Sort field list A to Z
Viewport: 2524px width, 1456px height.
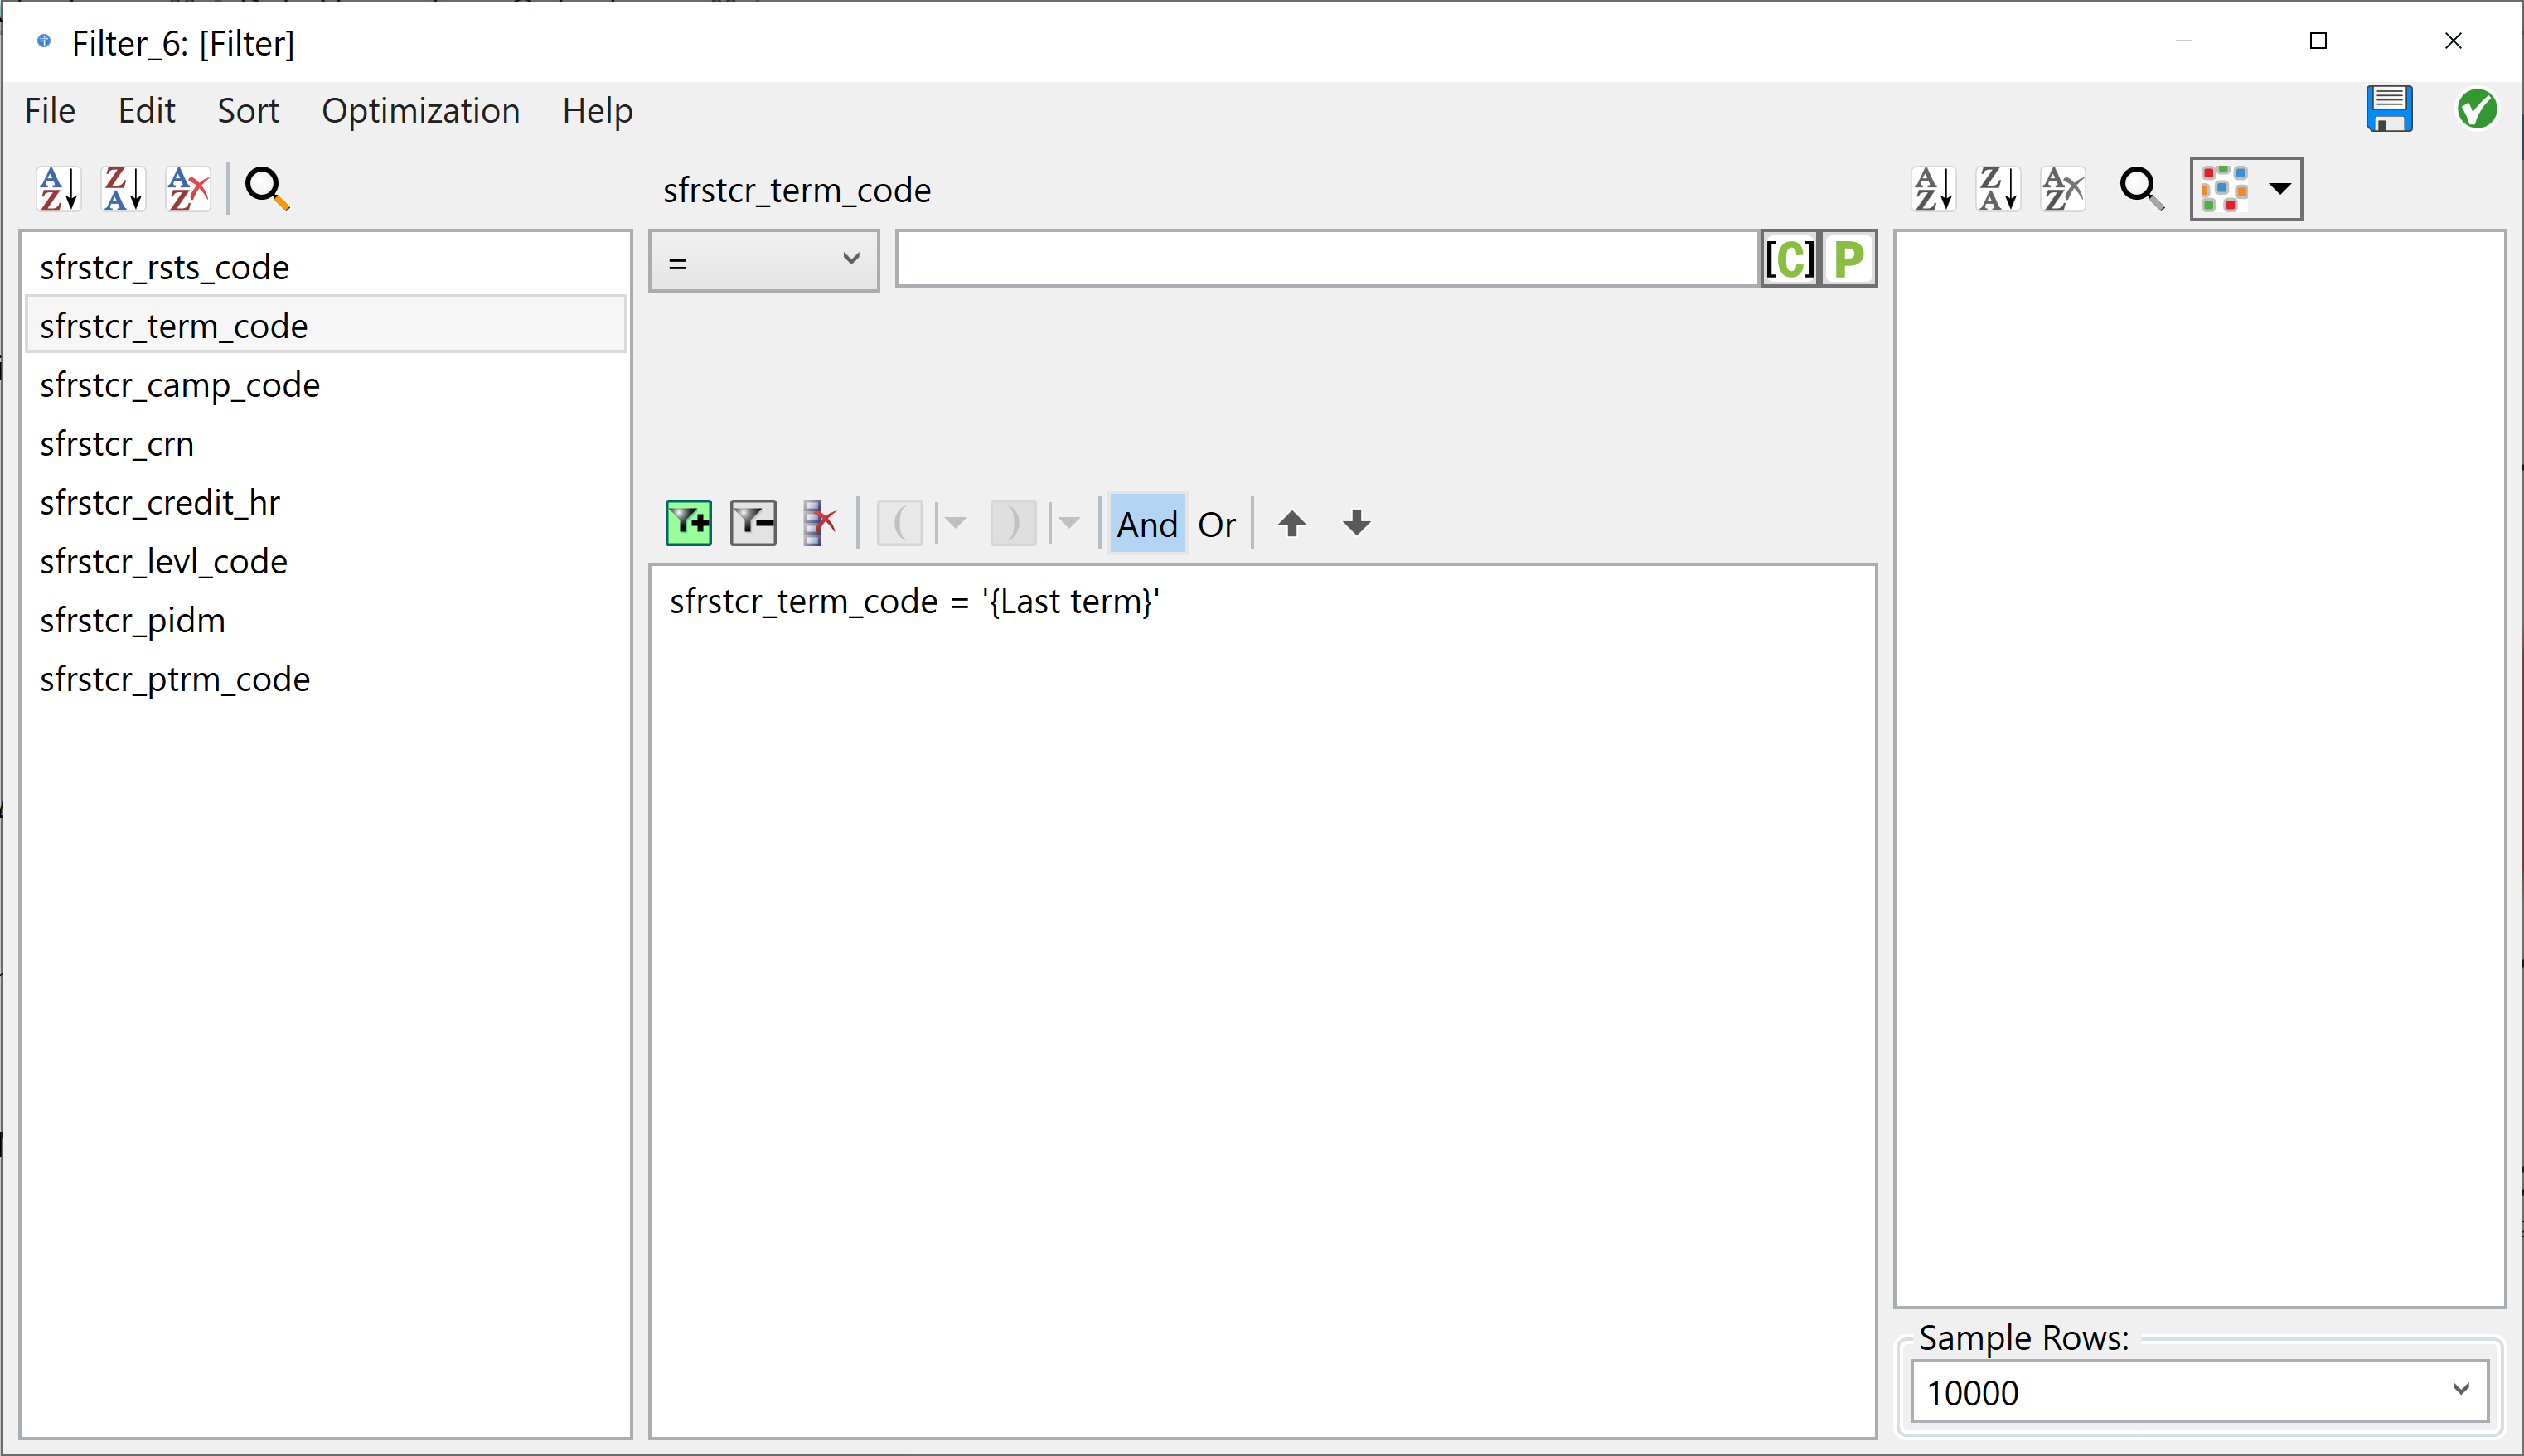[58, 188]
